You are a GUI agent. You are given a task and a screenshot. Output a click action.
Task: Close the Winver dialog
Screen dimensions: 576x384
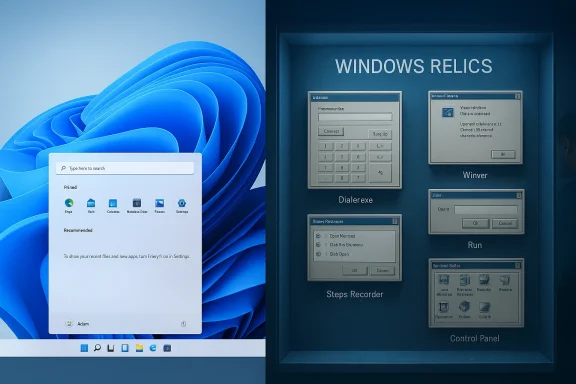[517, 96]
